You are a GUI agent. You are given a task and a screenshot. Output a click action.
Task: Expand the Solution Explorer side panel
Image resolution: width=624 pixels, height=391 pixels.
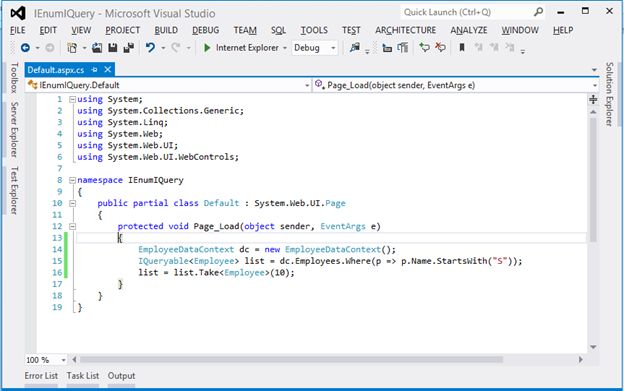point(609,94)
